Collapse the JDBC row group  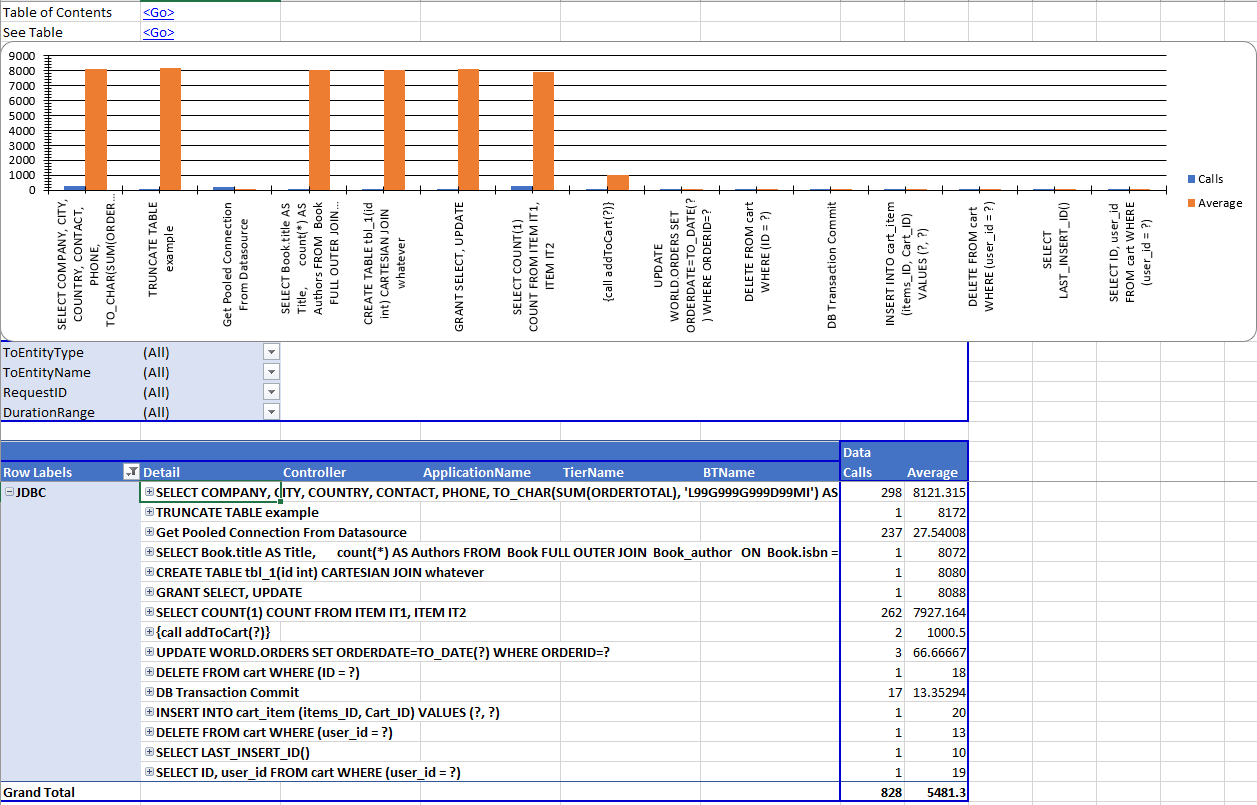coord(9,492)
